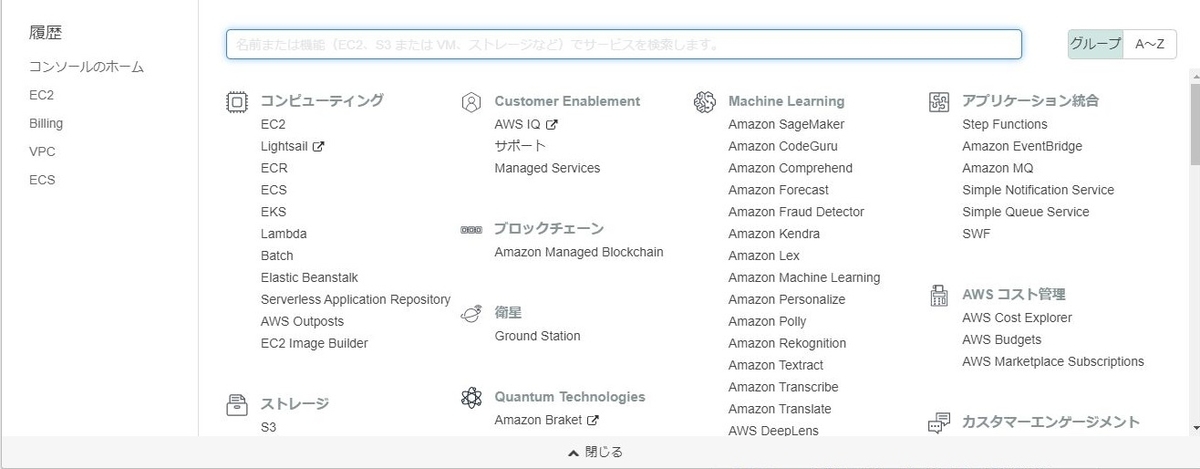Viewport: 1200px width, 469px height.
Task: Click the customer engagement category icon
Action: [939, 422]
